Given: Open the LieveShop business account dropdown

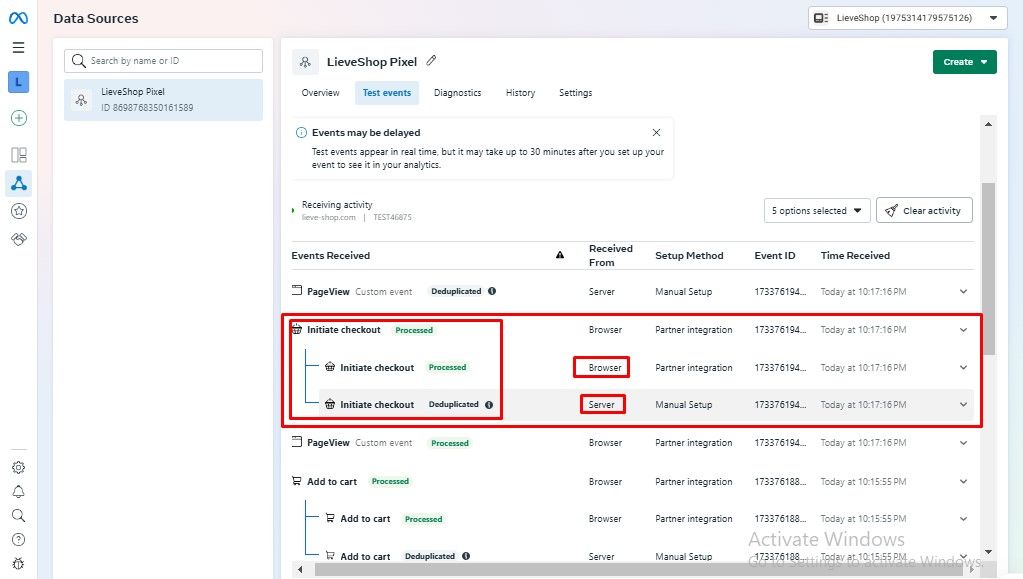Looking at the screenshot, I should (x=908, y=18).
